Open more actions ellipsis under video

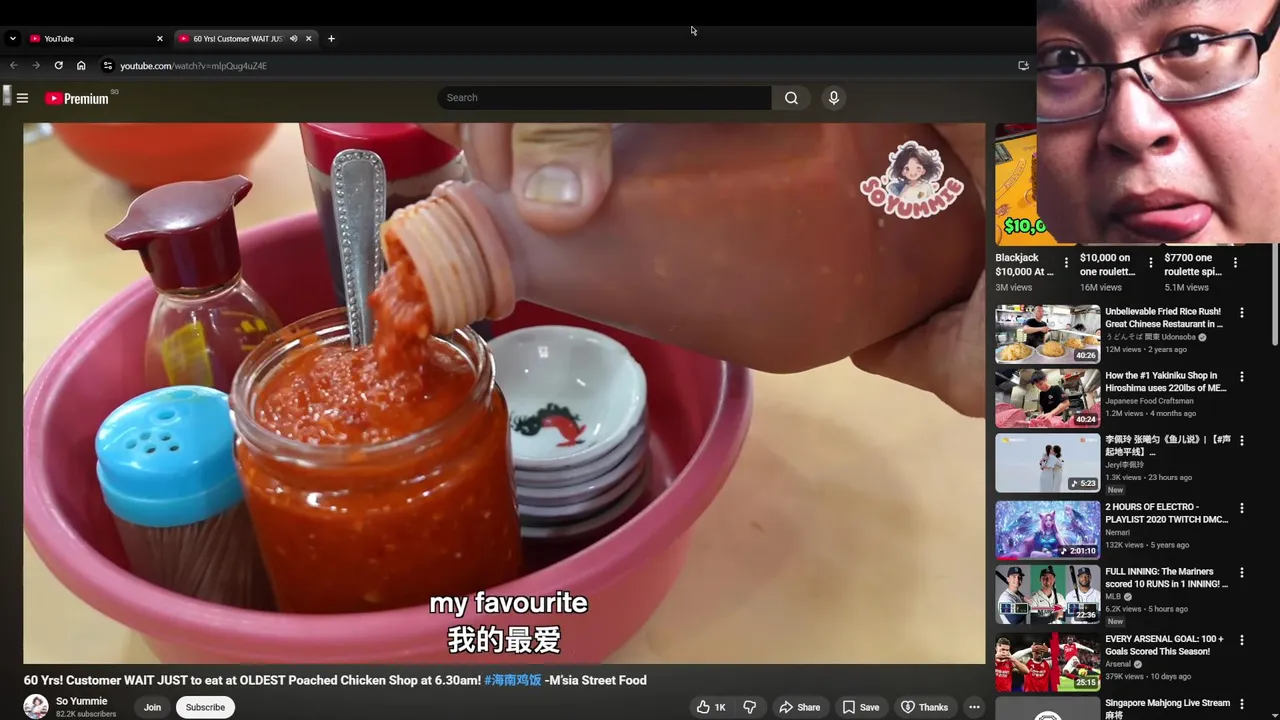(x=974, y=707)
